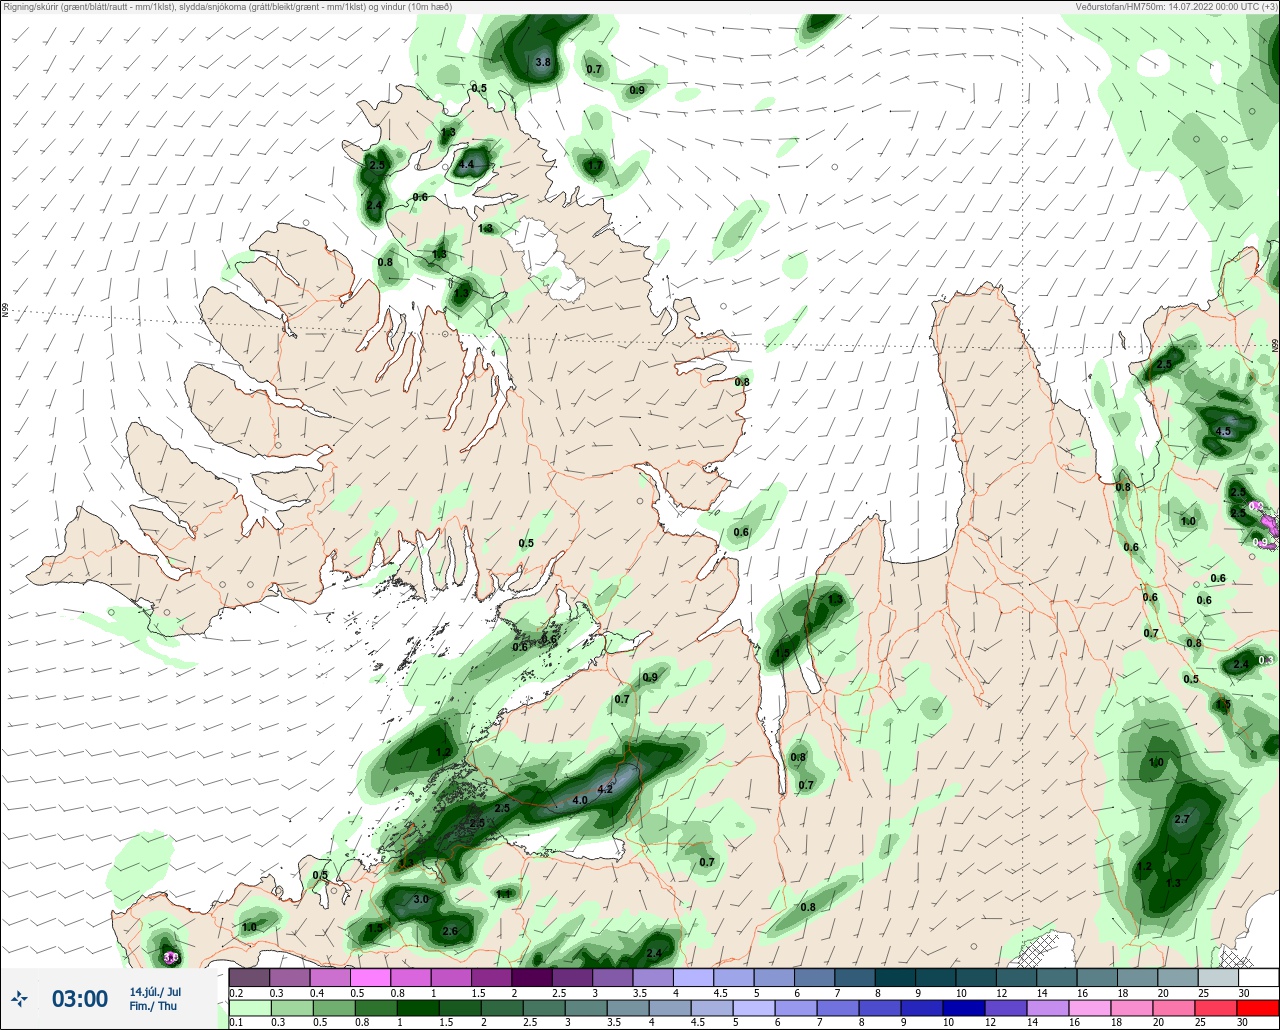Click the 2.6 precipitation value on the map
Screen dimensions: 1280x1030
[450, 932]
